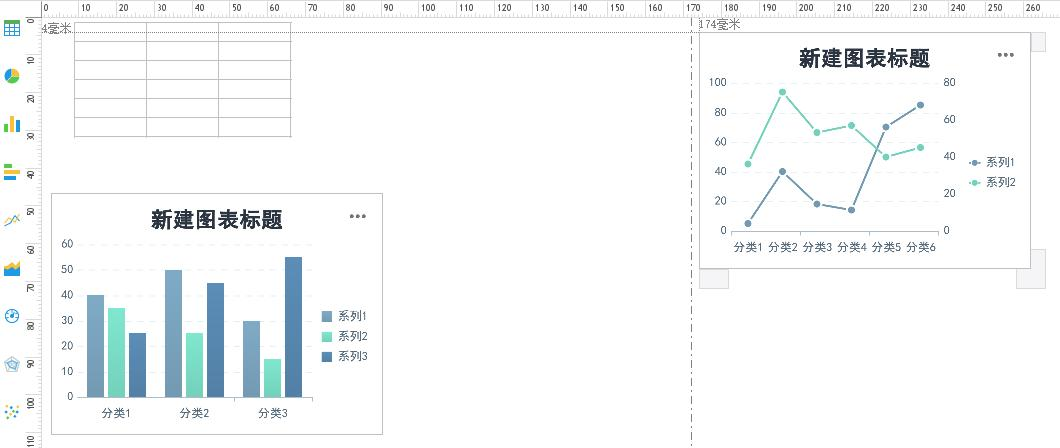The image size is (1060, 448).
Task: Select the horizontal bar chart icon
Action: [11, 172]
